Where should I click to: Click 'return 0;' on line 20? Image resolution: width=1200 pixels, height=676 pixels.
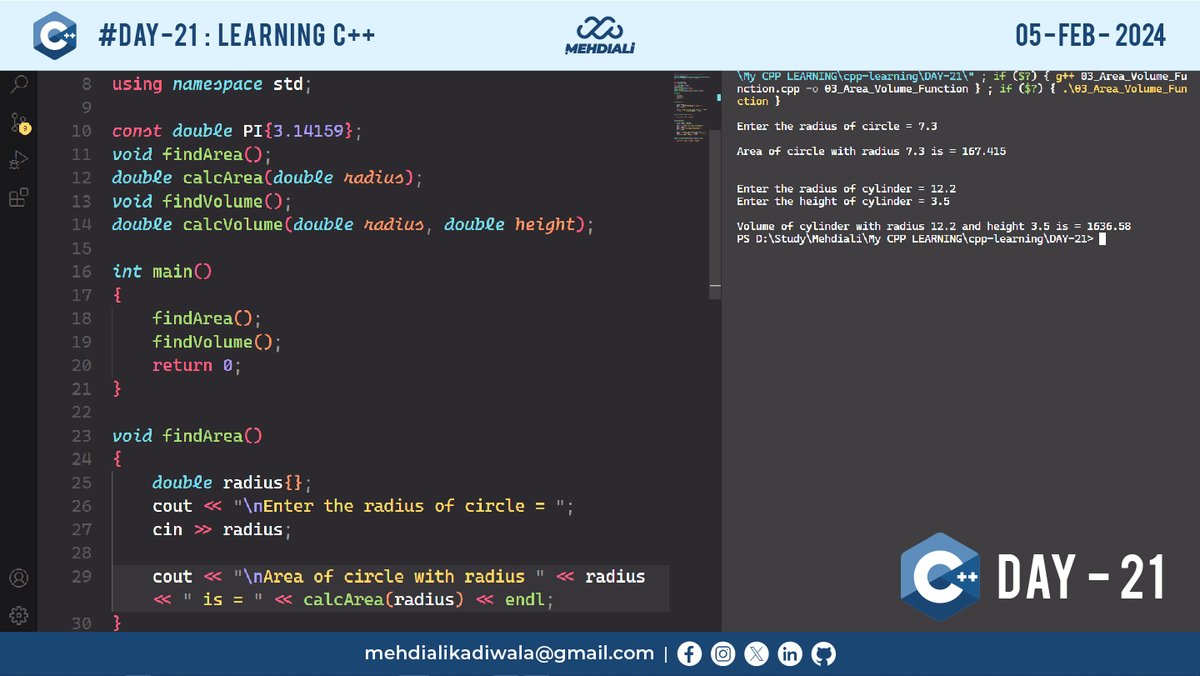tap(197, 366)
